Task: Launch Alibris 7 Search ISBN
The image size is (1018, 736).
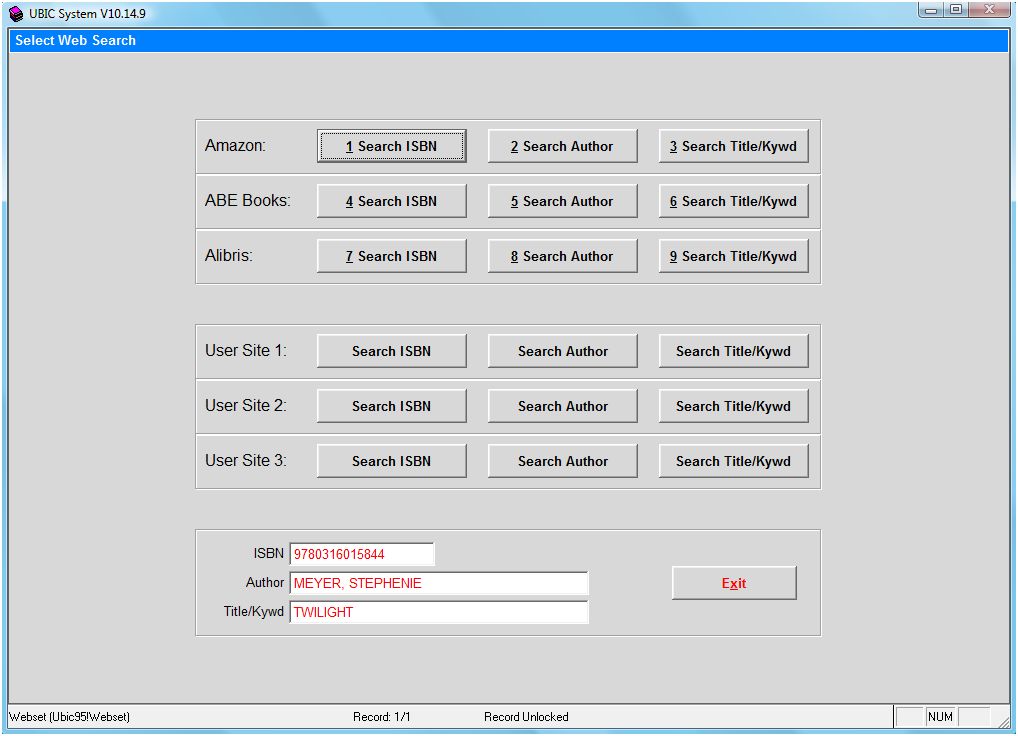Action: 391,256
